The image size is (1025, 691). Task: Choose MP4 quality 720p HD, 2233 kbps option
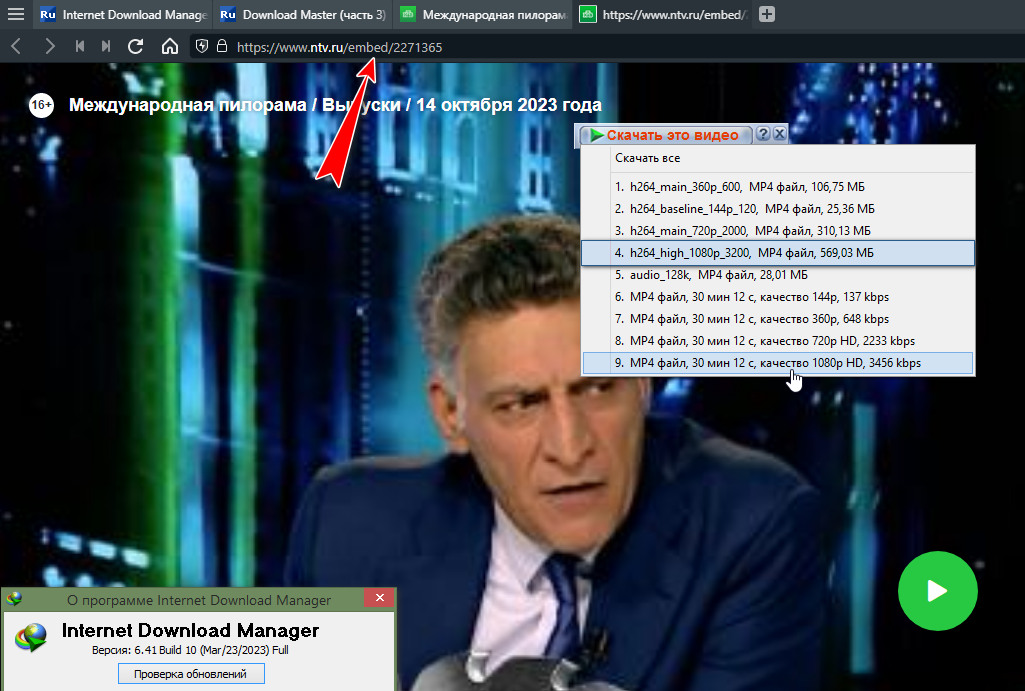(777, 341)
